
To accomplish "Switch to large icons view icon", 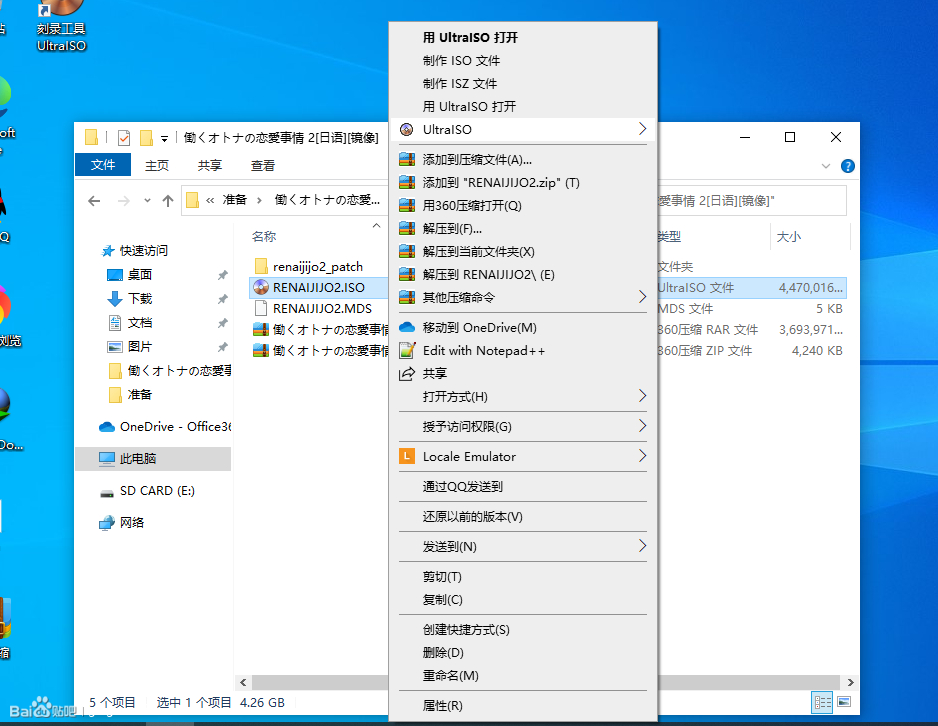I will 844,702.
